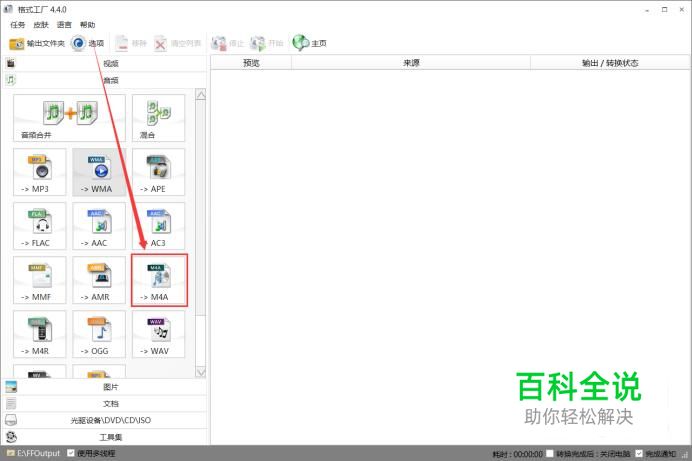692x461 pixels.
Task: Choose the -> MP3 converter
Action: (x=40, y=172)
